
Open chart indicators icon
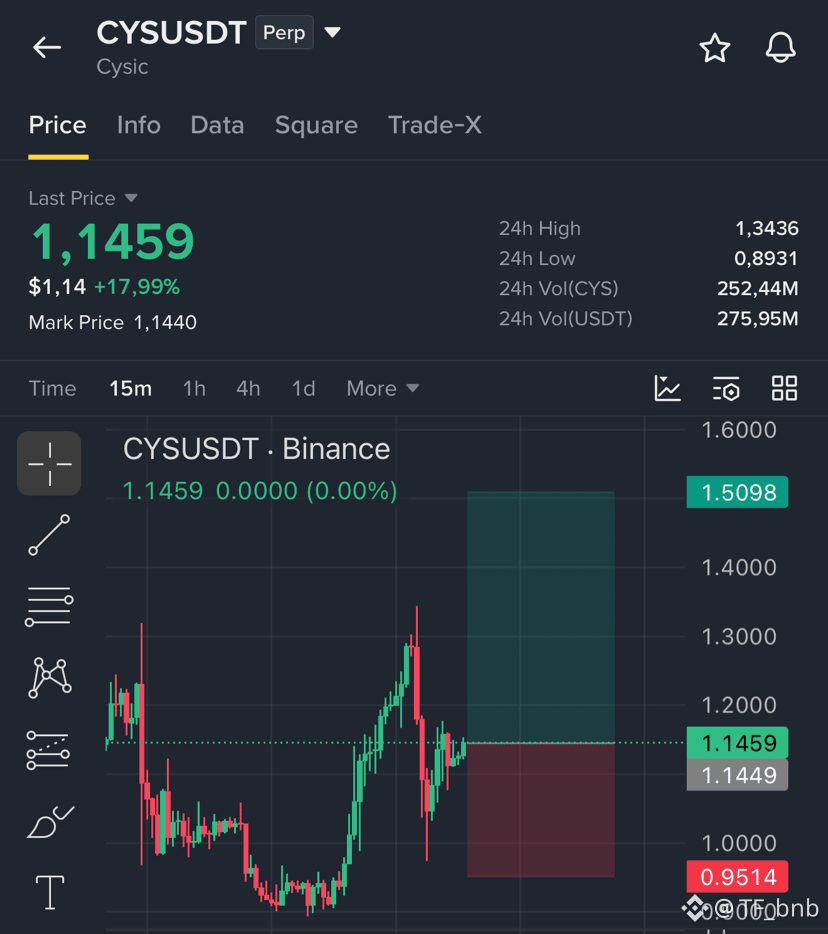click(x=667, y=388)
